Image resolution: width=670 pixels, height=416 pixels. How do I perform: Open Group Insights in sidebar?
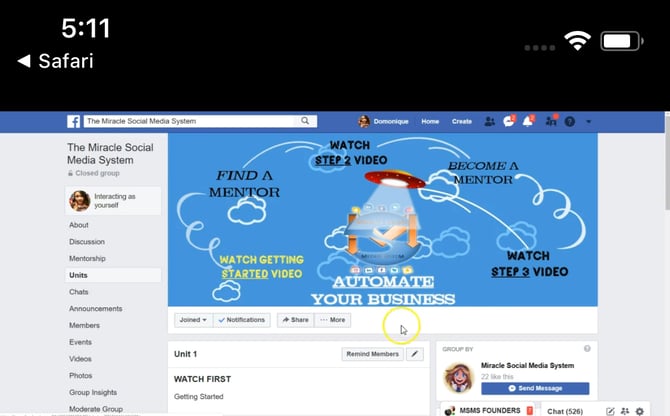(93, 392)
